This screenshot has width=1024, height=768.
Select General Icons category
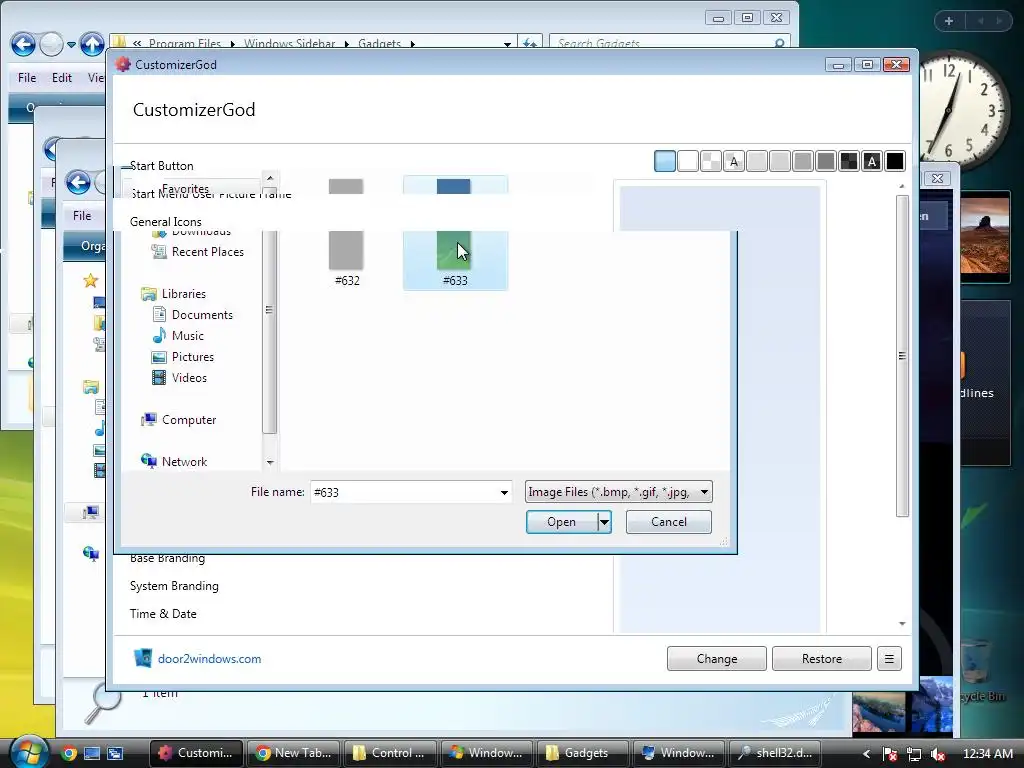(x=165, y=222)
